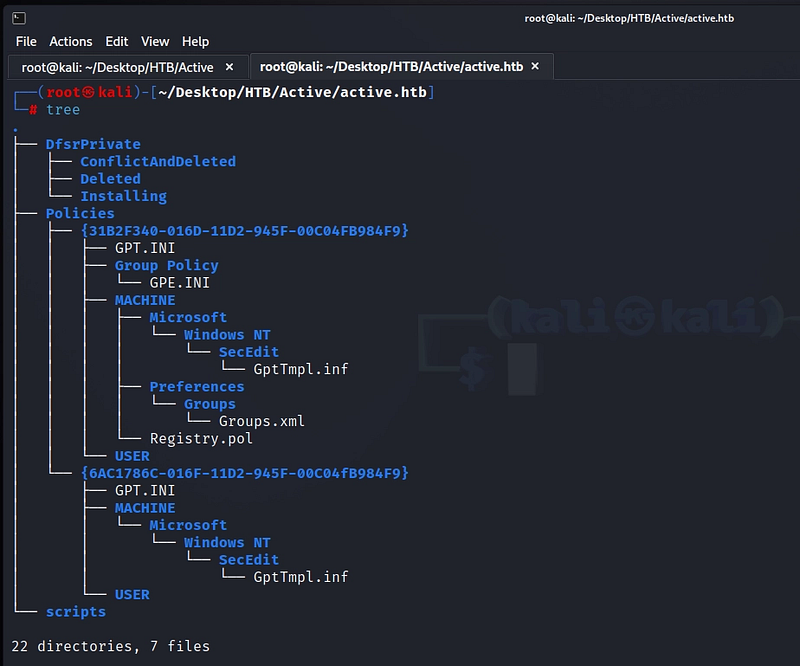Click the Group Policy directory entry
This screenshot has width=800, height=666.
pyautogui.click(x=166, y=266)
